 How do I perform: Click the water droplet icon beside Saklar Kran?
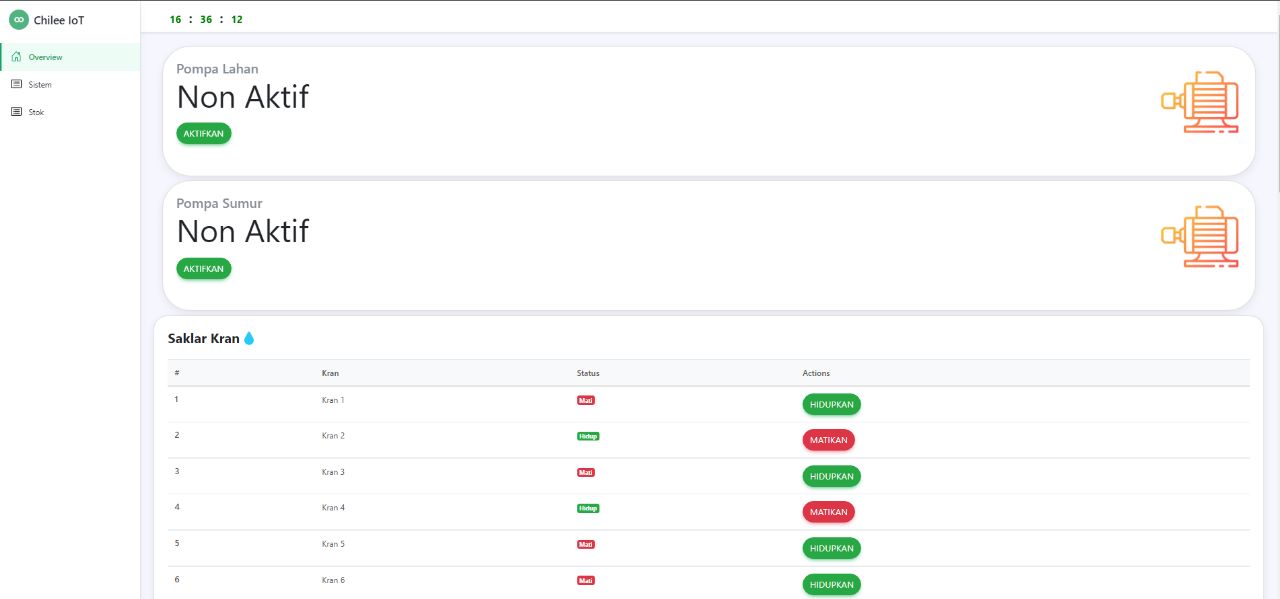point(249,338)
